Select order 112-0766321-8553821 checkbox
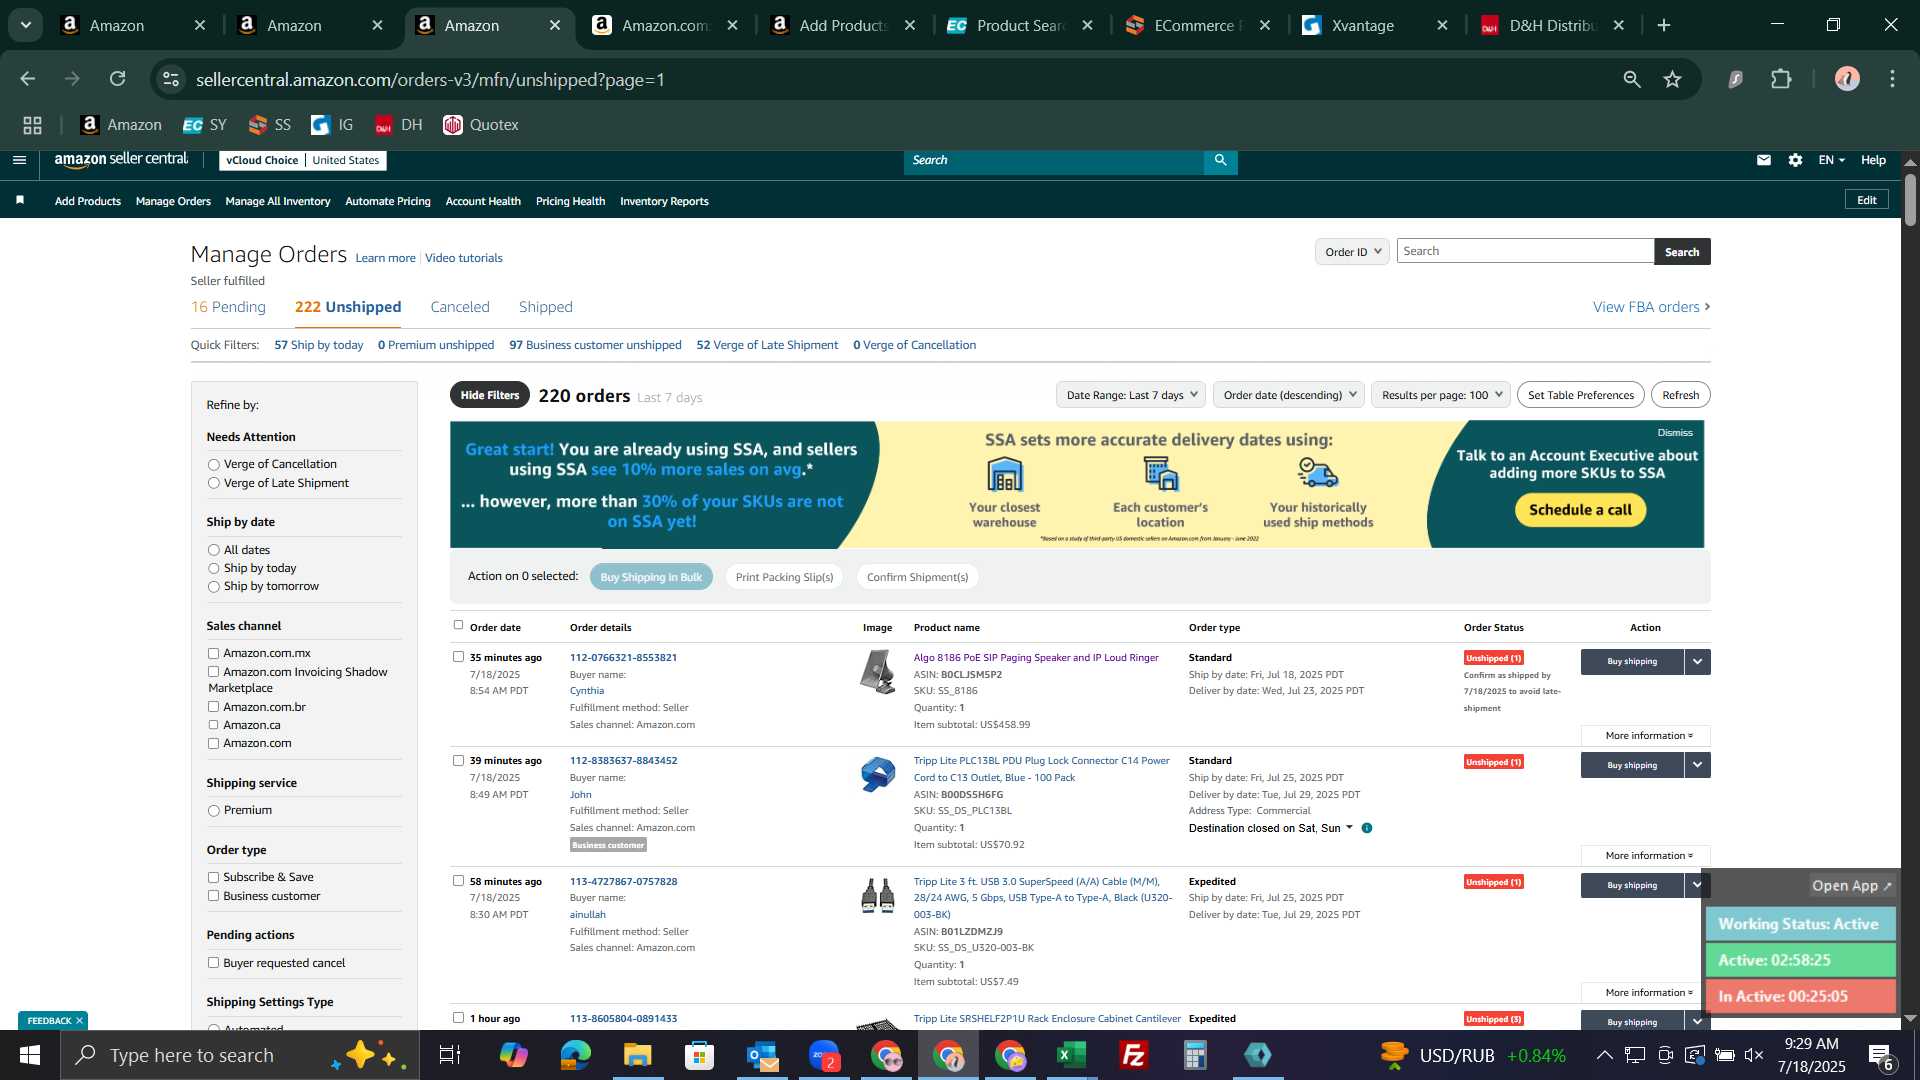 click(x=458, y=658)
